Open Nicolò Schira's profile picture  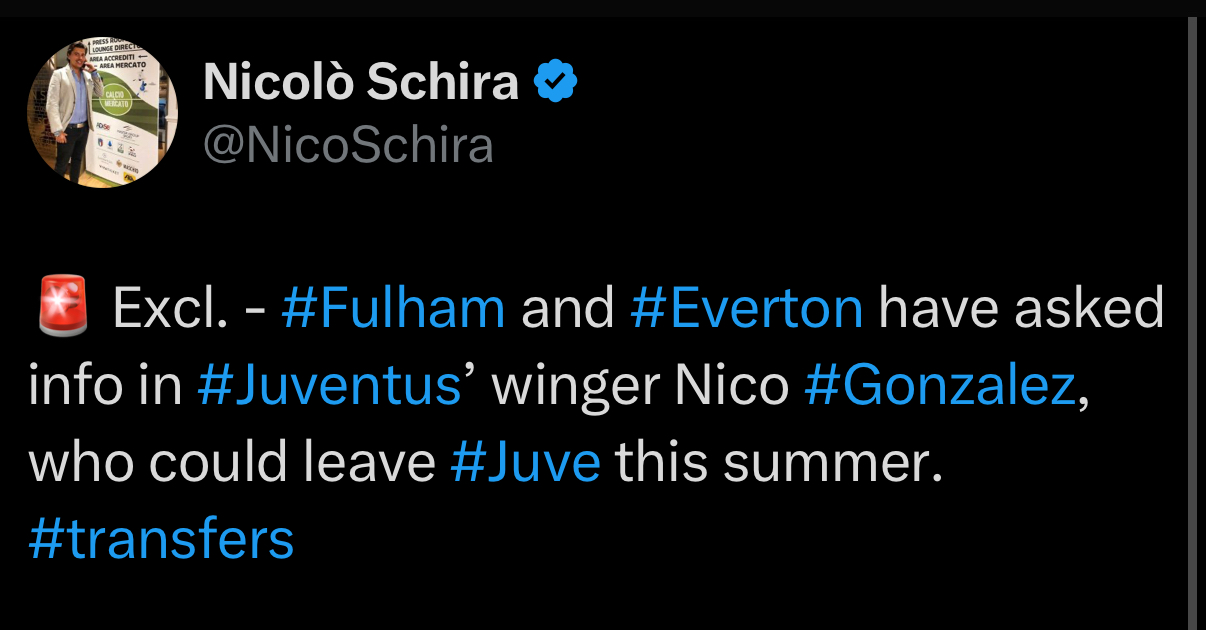click(103, 113)
